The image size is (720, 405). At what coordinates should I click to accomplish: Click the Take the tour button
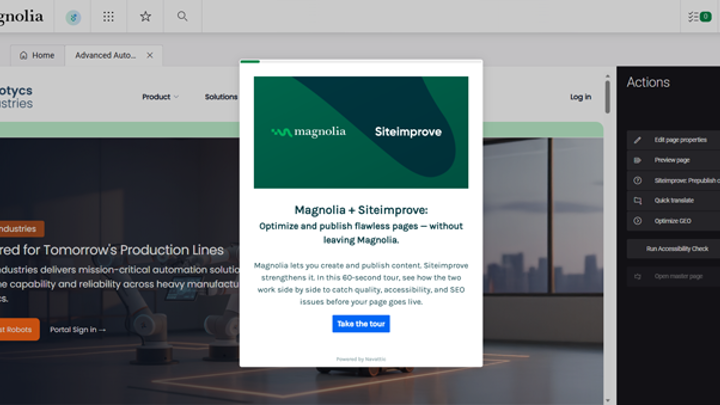(361, 324)
